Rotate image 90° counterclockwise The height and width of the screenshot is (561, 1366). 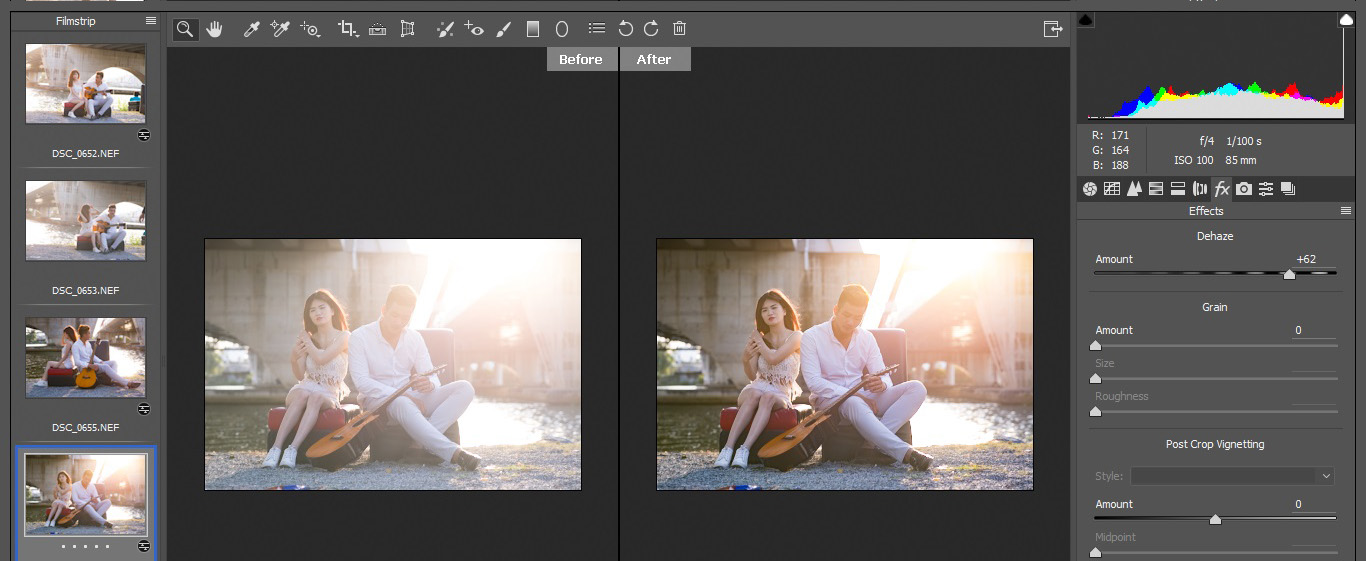[x=626, y=29]
